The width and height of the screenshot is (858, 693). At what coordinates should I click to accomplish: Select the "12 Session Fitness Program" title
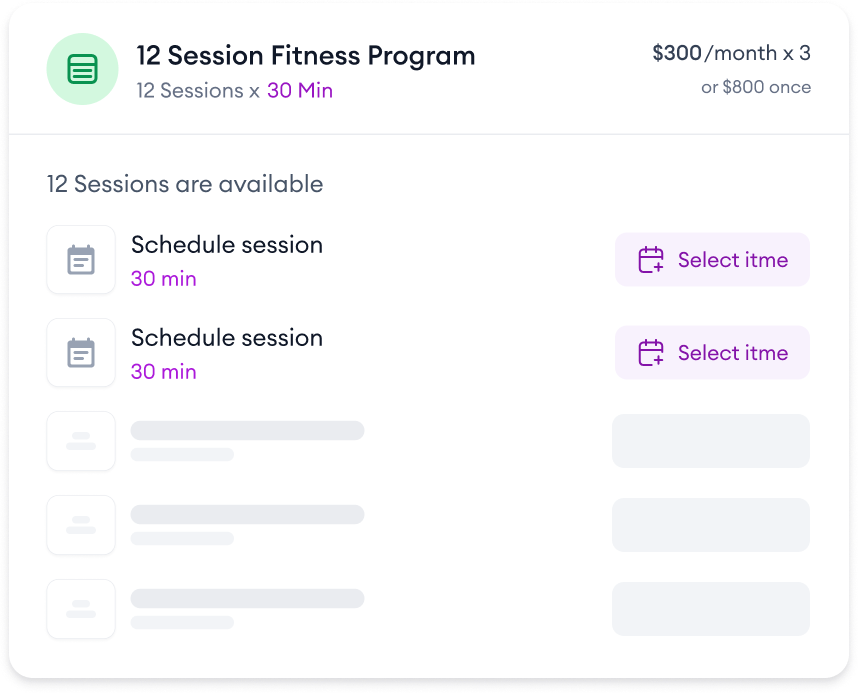(x=306, y=56)
